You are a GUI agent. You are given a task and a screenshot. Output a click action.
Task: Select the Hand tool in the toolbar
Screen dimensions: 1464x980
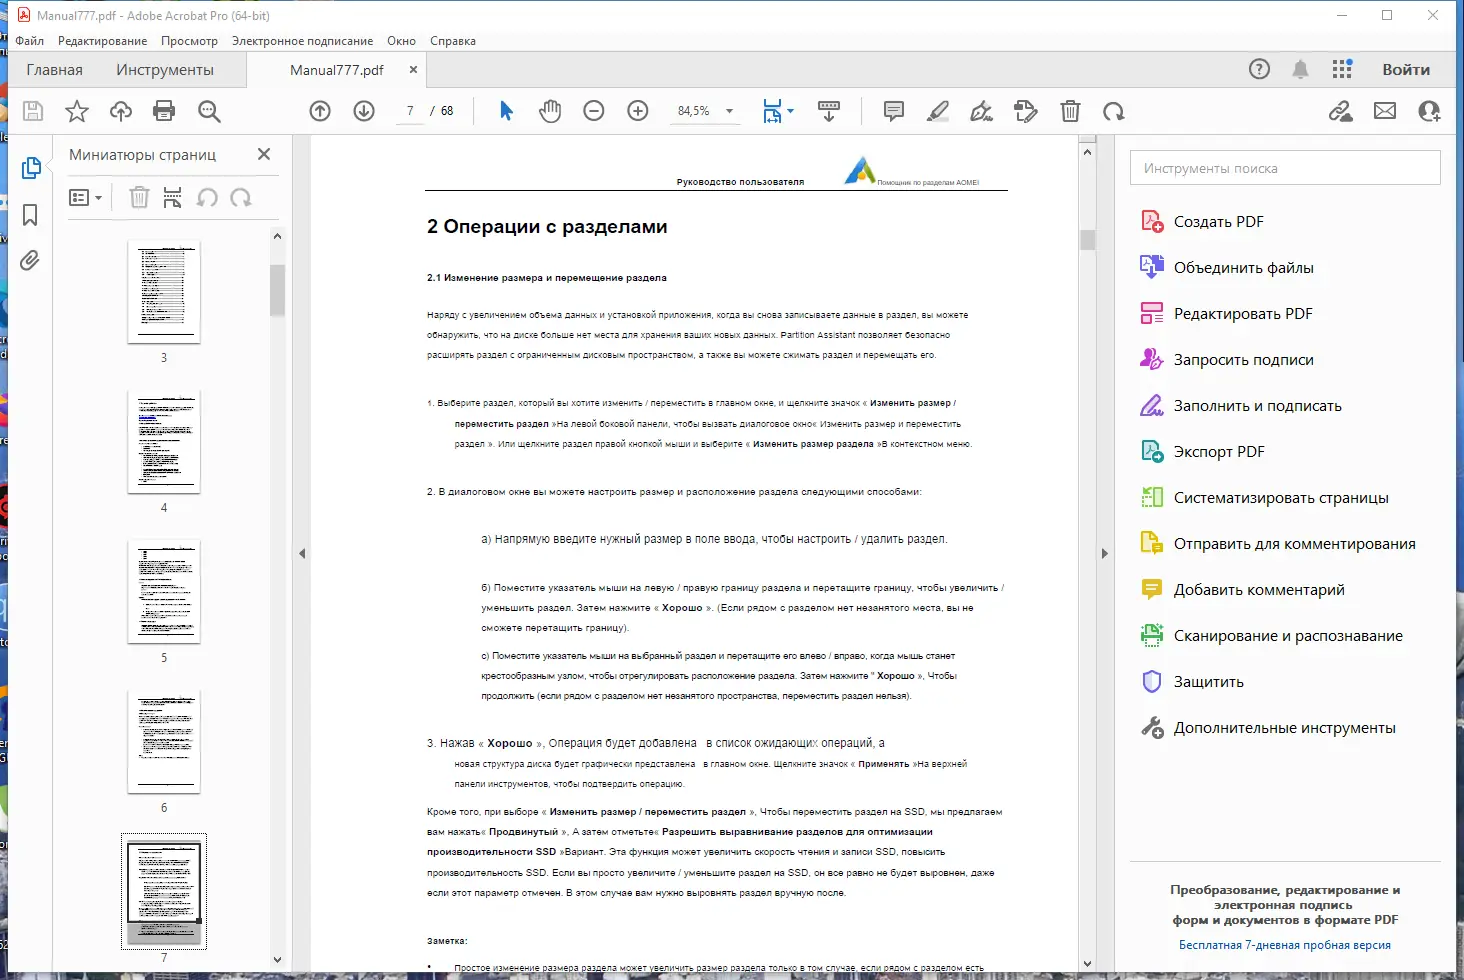(549, 111)
